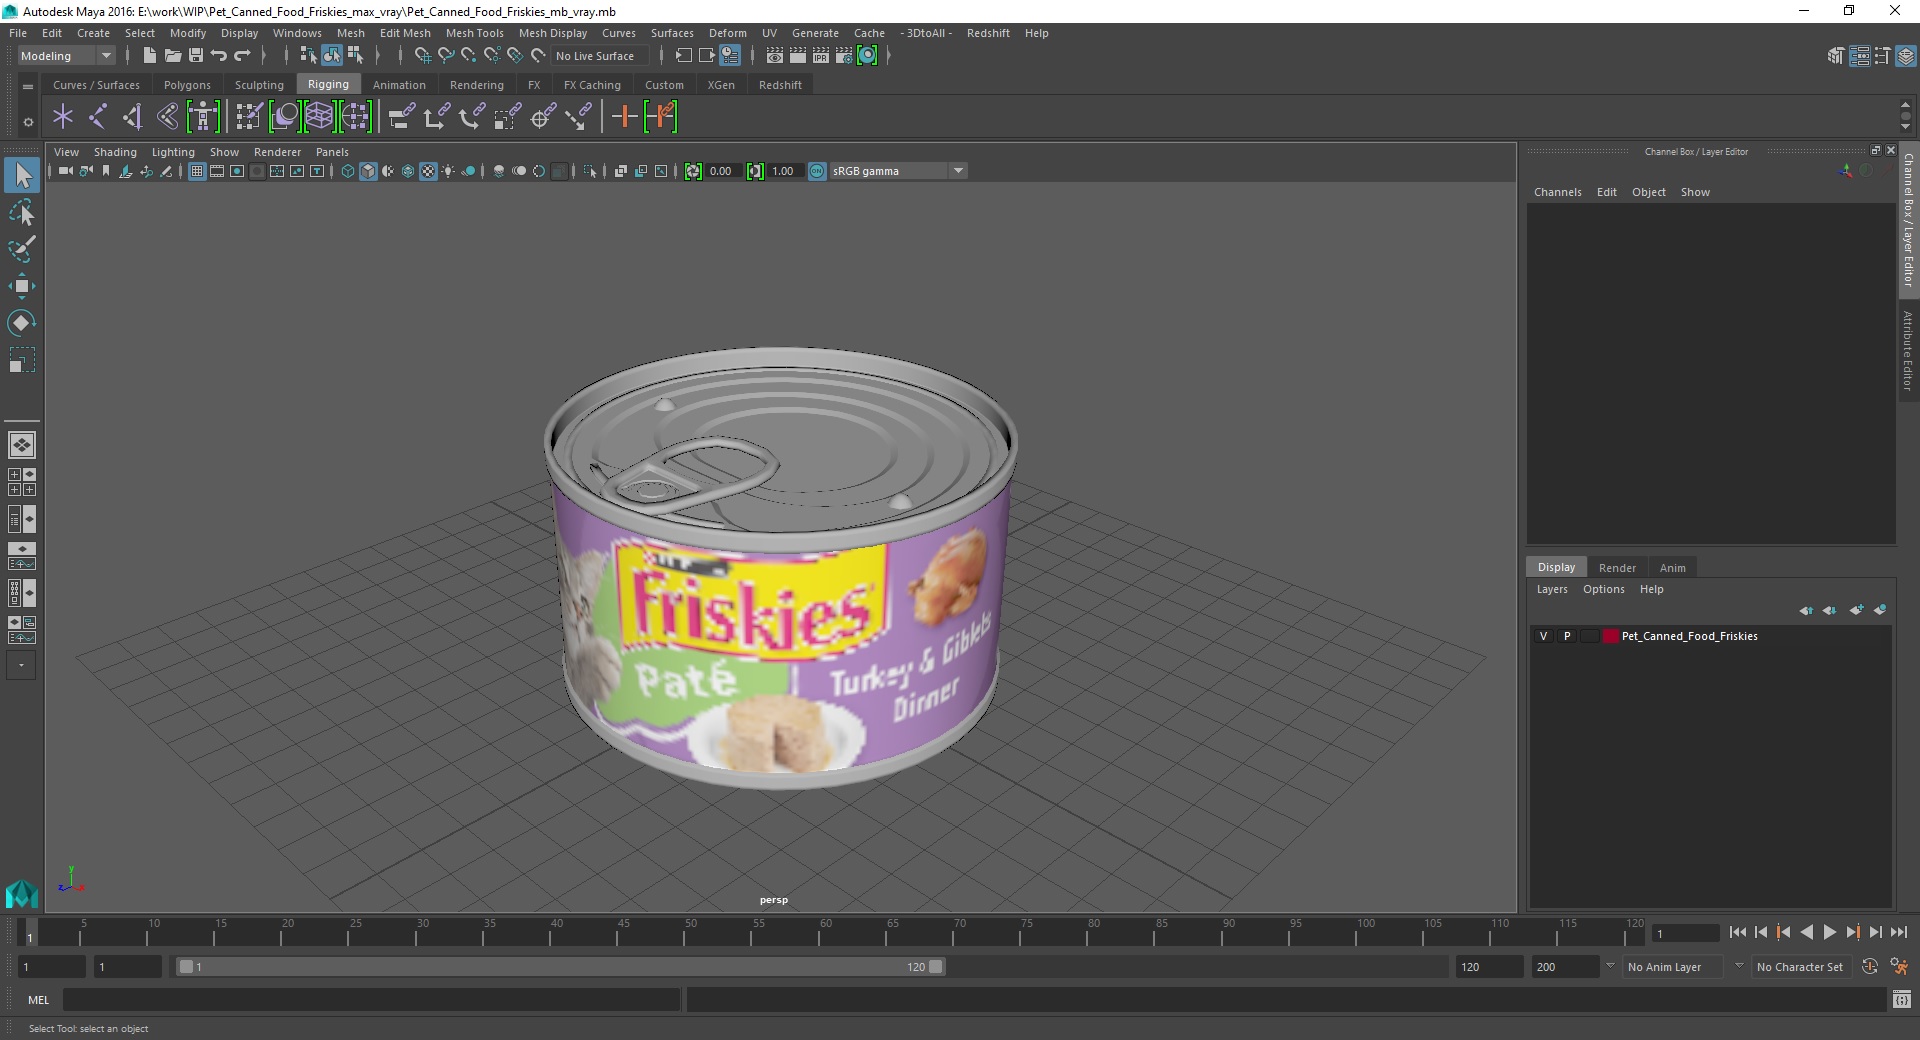Open the No Character Set dropdown
The height and width of the screenshot is (1040, 1920).
pos(1800,967)
